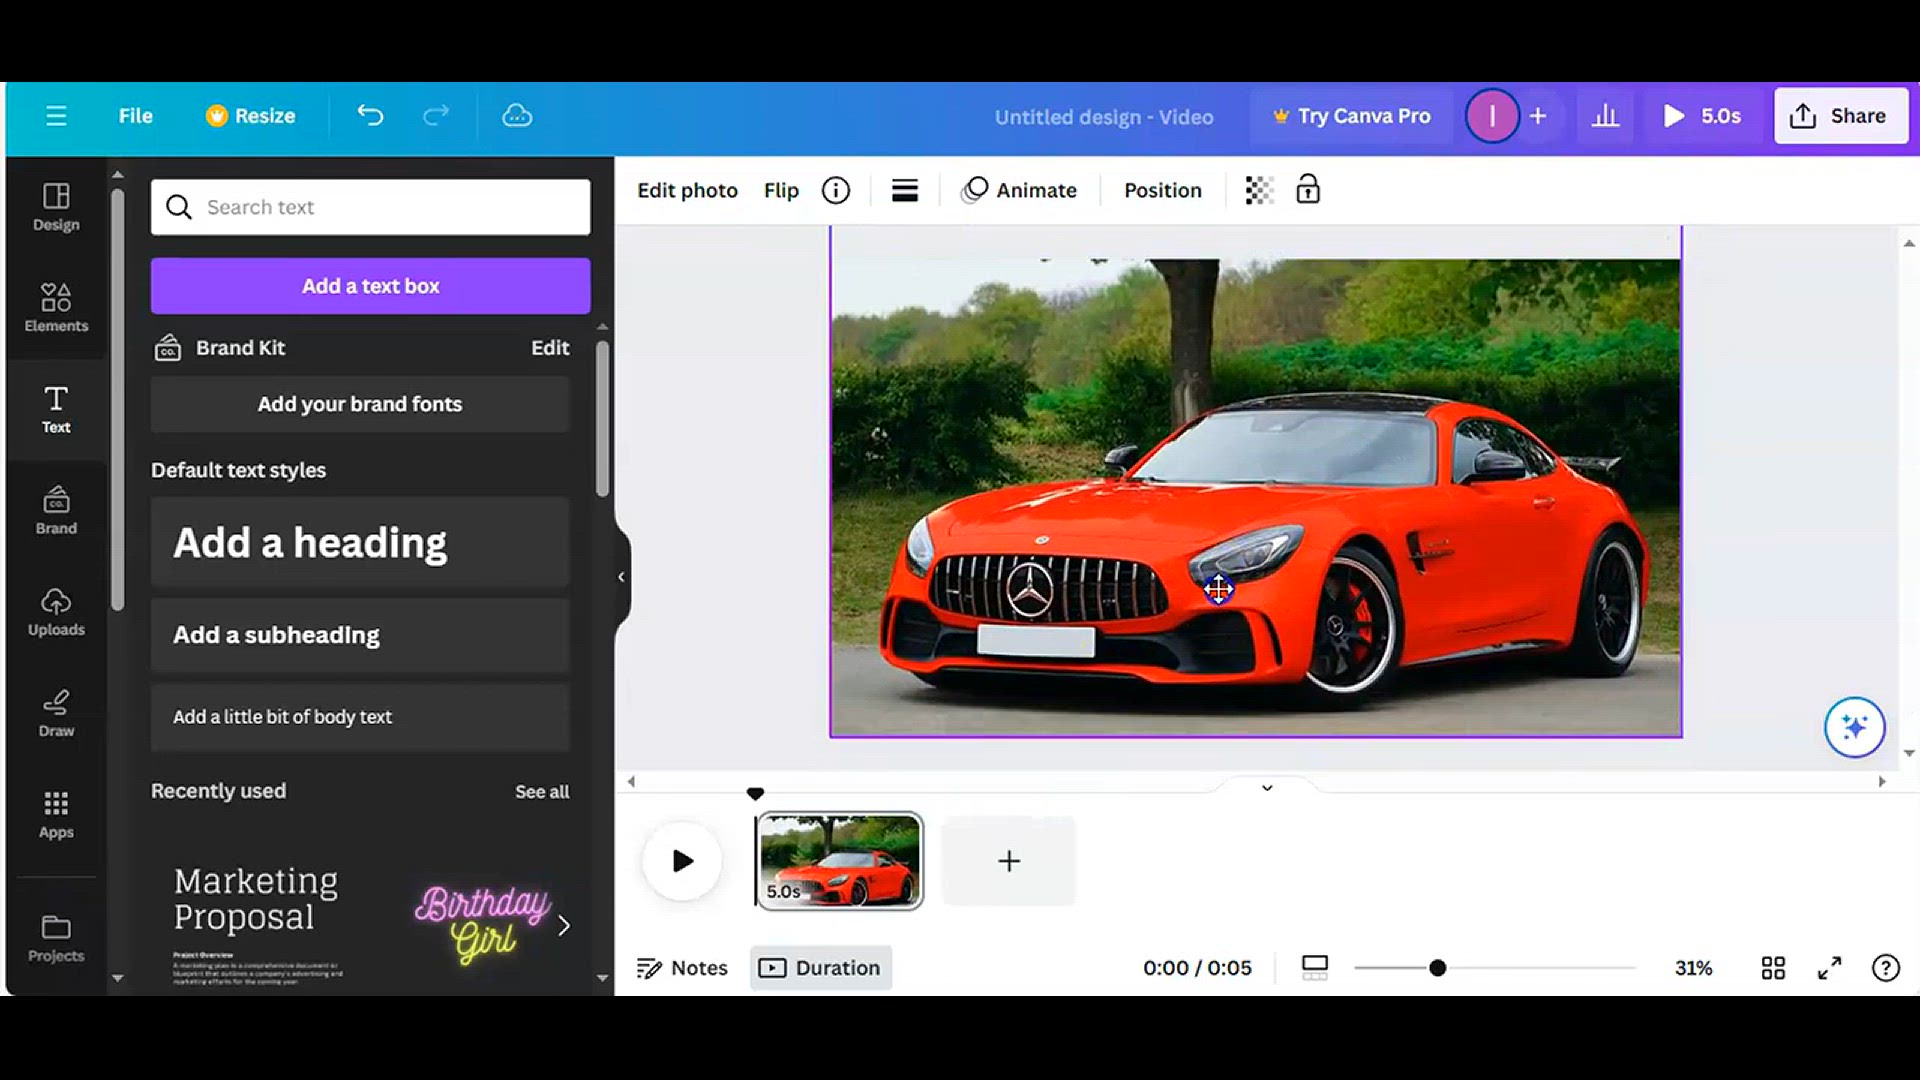Collapse the timeline with down chevron
Screen dimensions: 1920x1080
[x=1267, y=788]
